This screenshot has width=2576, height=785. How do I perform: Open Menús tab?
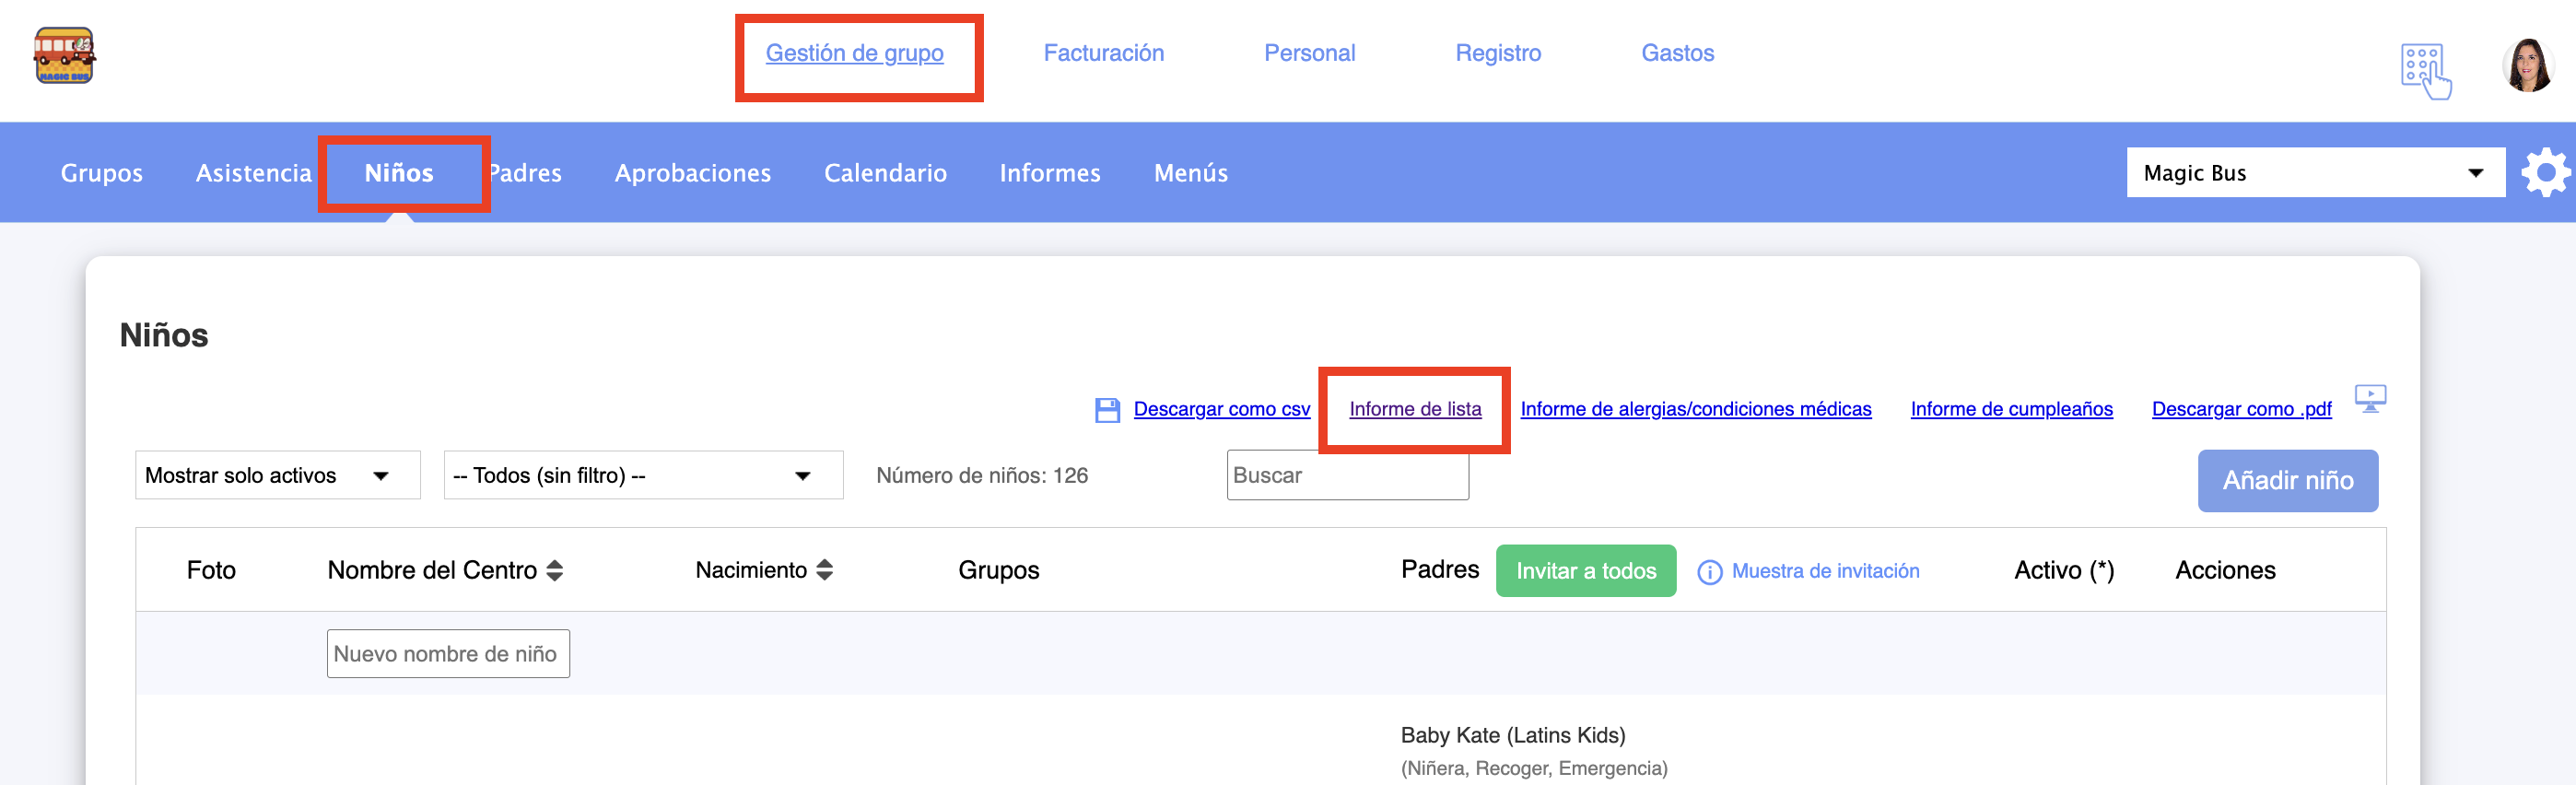1191,173
